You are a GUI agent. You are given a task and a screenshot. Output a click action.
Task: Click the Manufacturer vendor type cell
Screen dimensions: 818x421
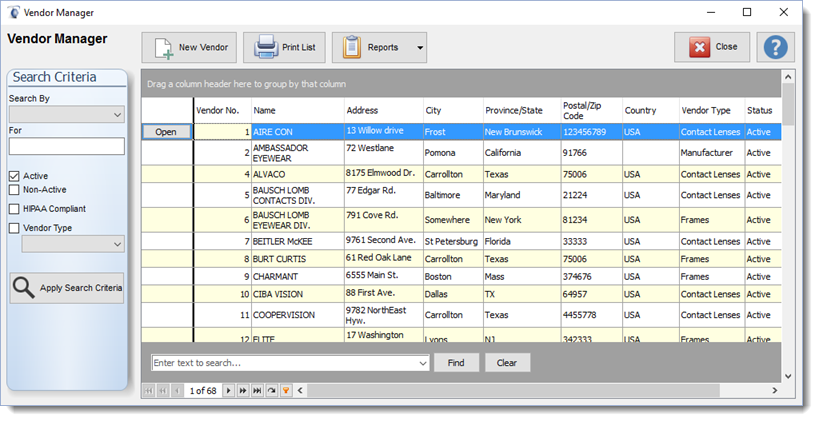(712, 153)
